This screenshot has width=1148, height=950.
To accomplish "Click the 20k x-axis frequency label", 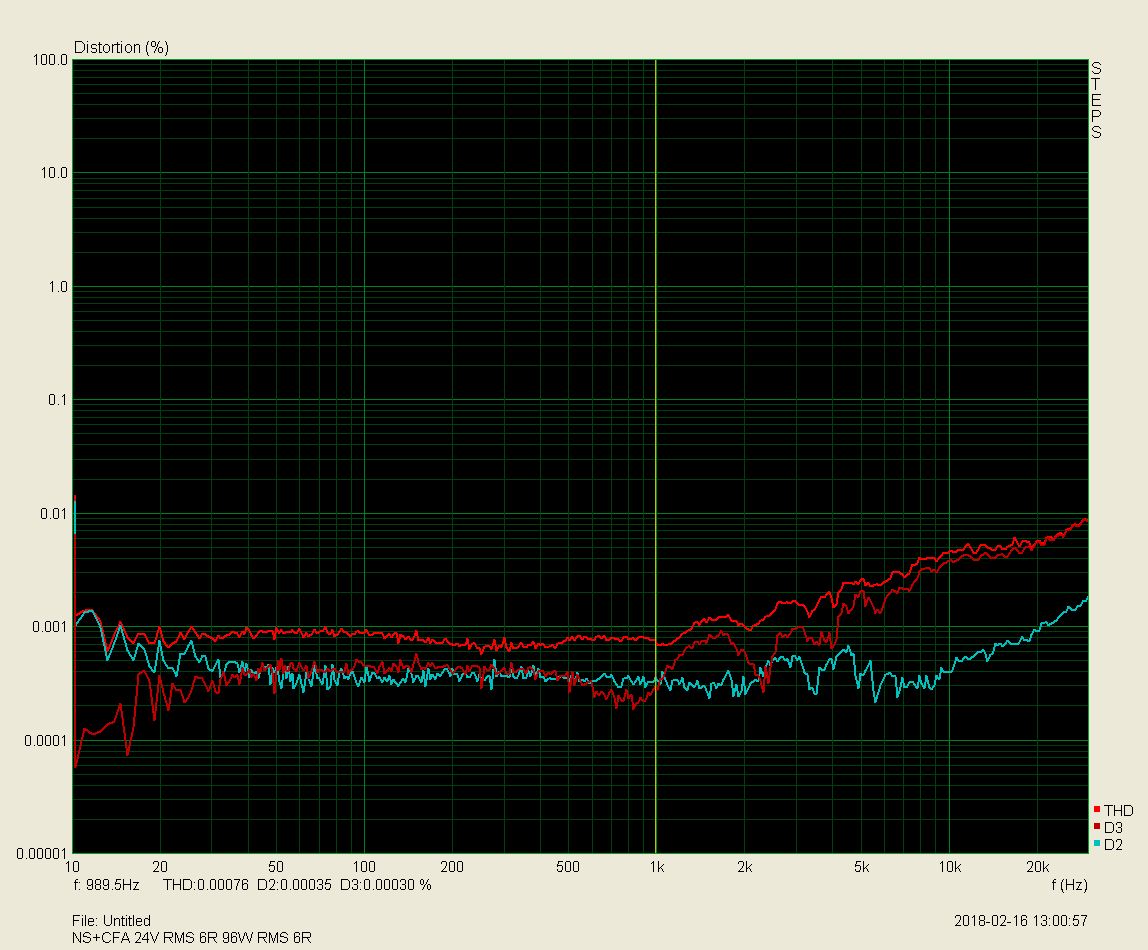I will 1037,867.
